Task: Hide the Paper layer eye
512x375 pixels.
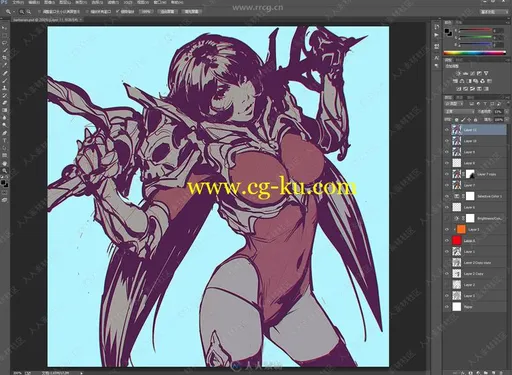Action: pos(447,307)
